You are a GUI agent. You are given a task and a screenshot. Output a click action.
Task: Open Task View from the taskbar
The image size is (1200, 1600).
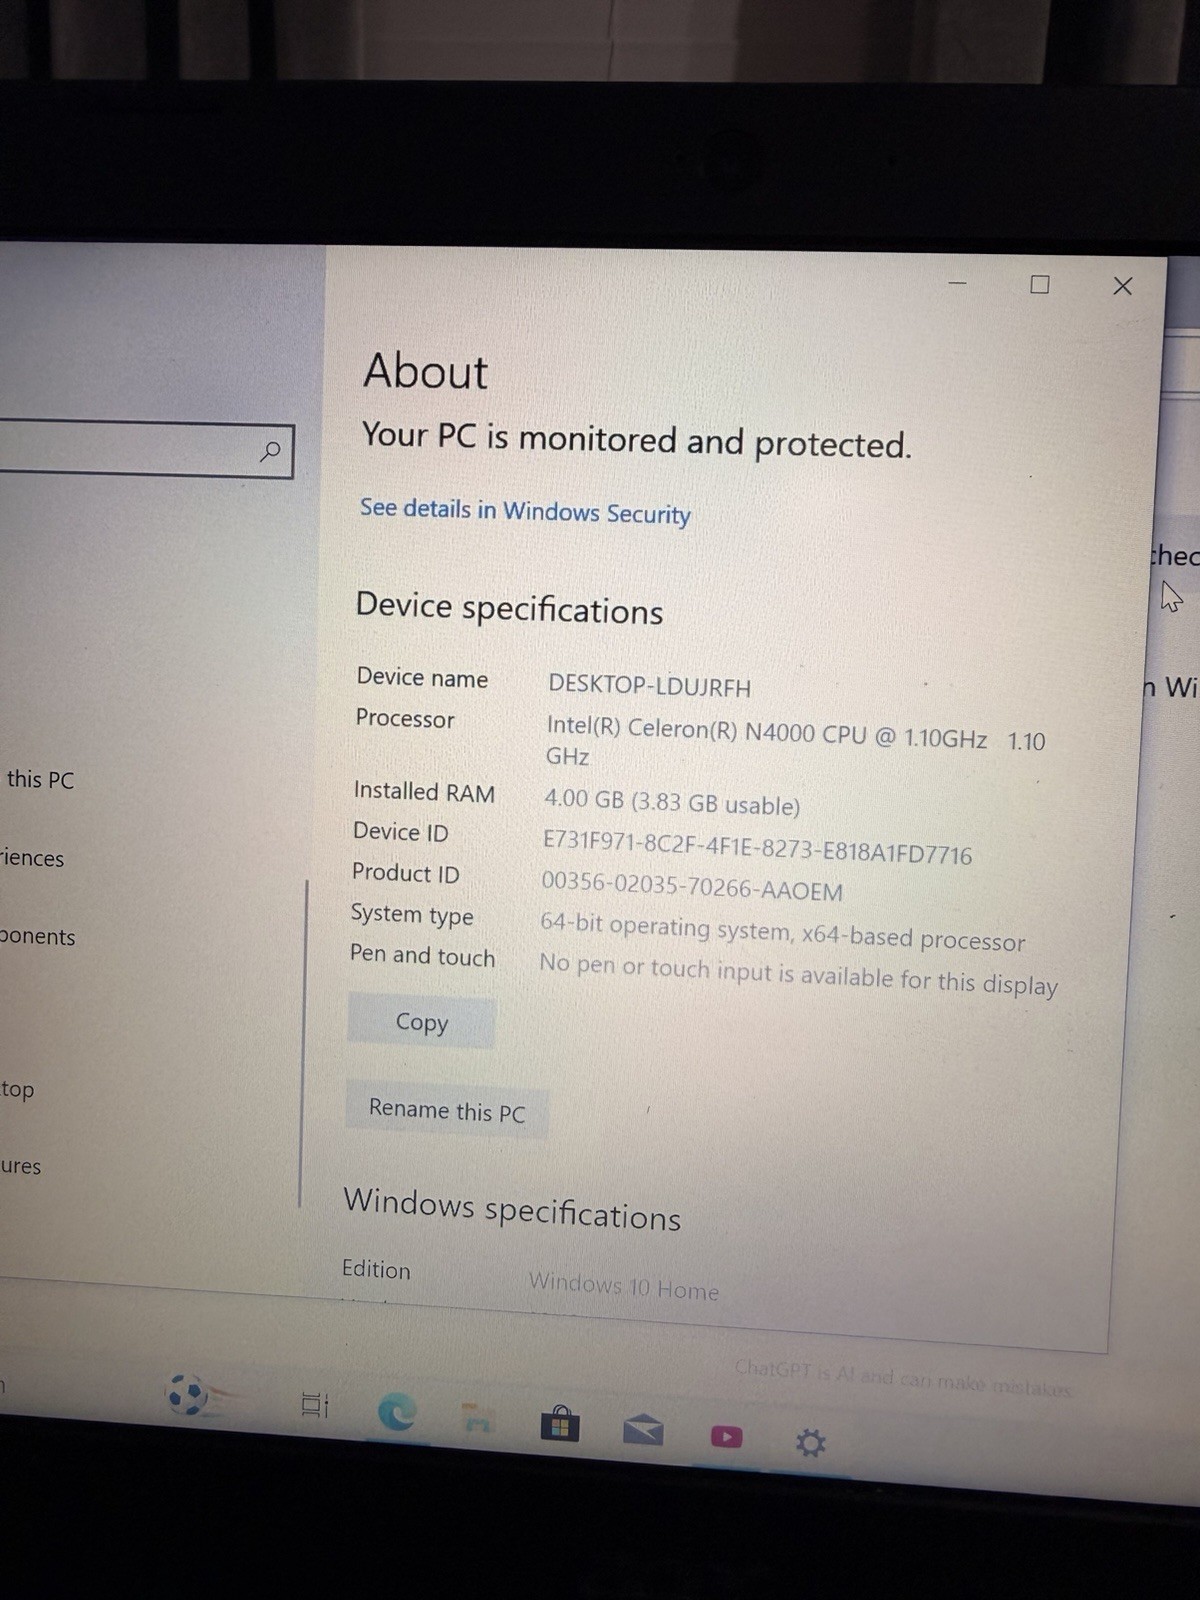pyautogui.click(x=314, y=1404)
